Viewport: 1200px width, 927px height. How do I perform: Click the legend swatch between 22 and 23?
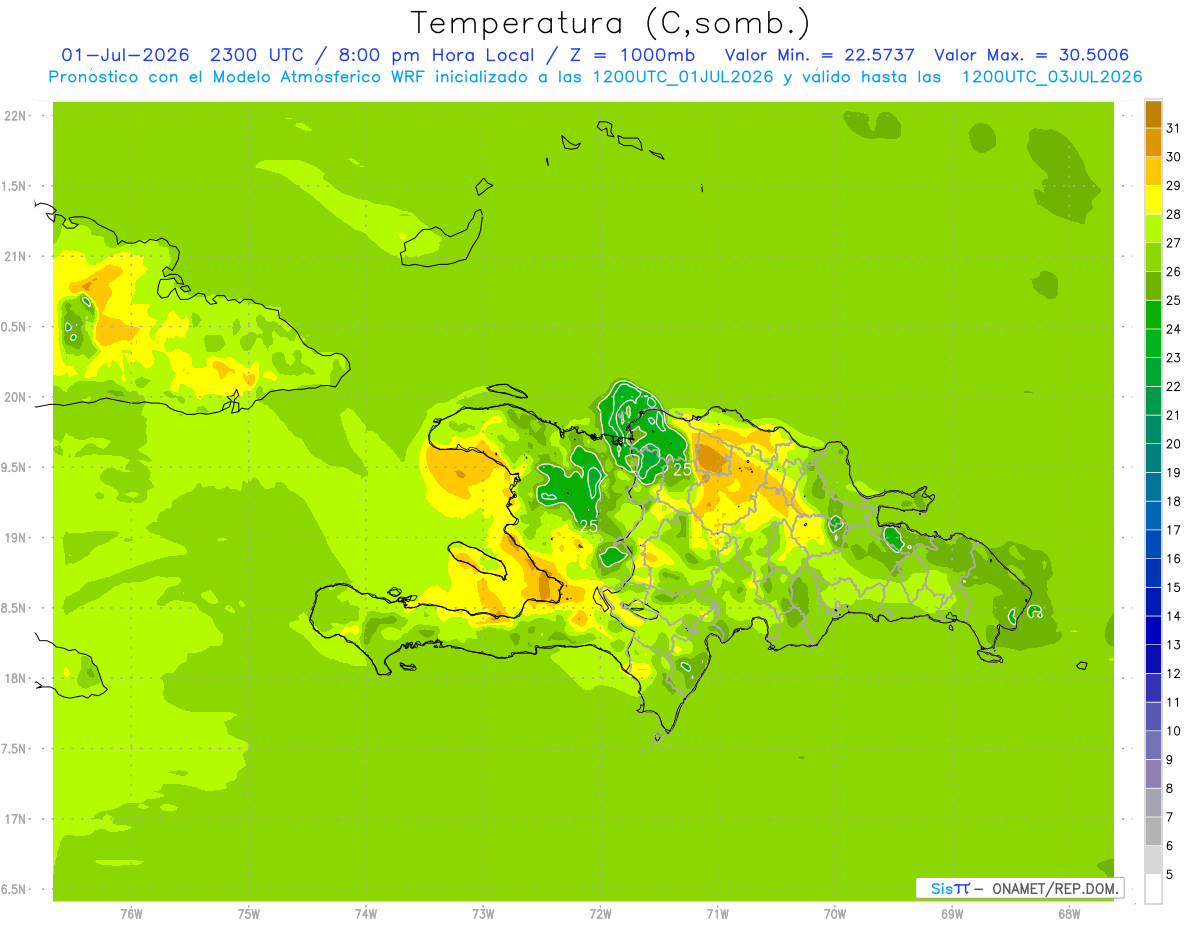click(1153, 372)
